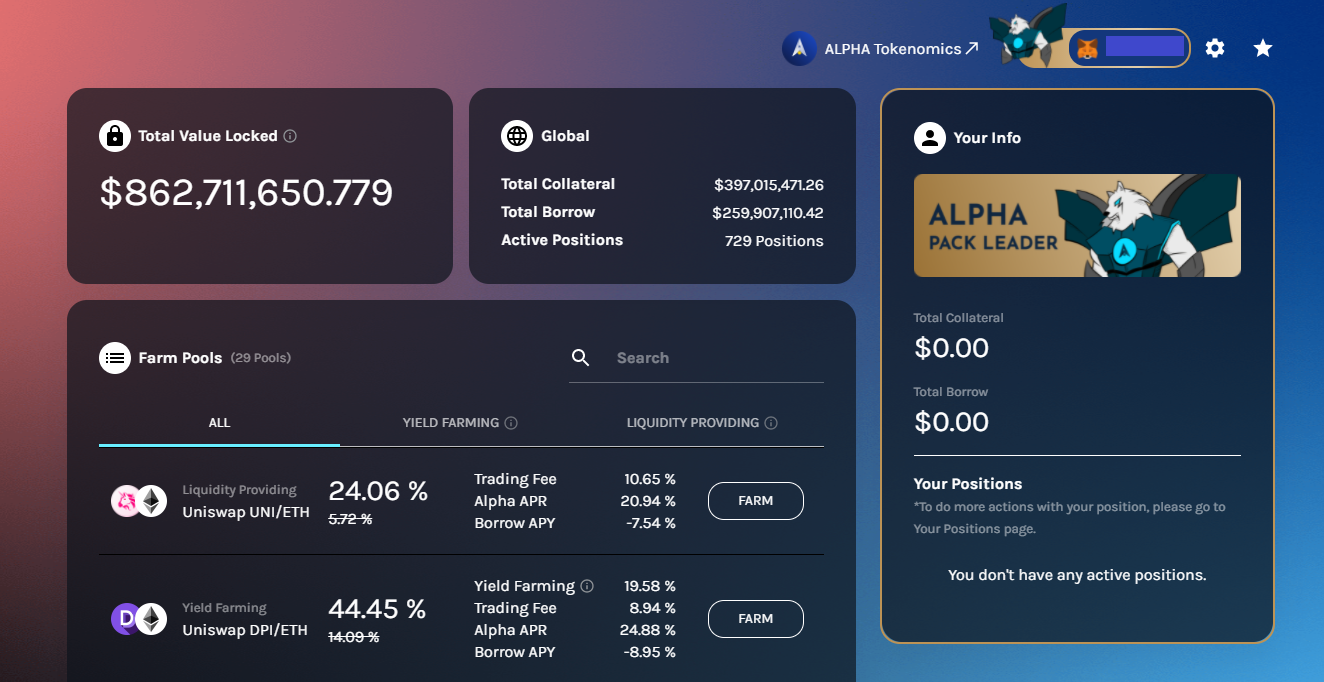Click the ALPHA logo icon
1324x682 pixels.
click(x=799, y=48)
